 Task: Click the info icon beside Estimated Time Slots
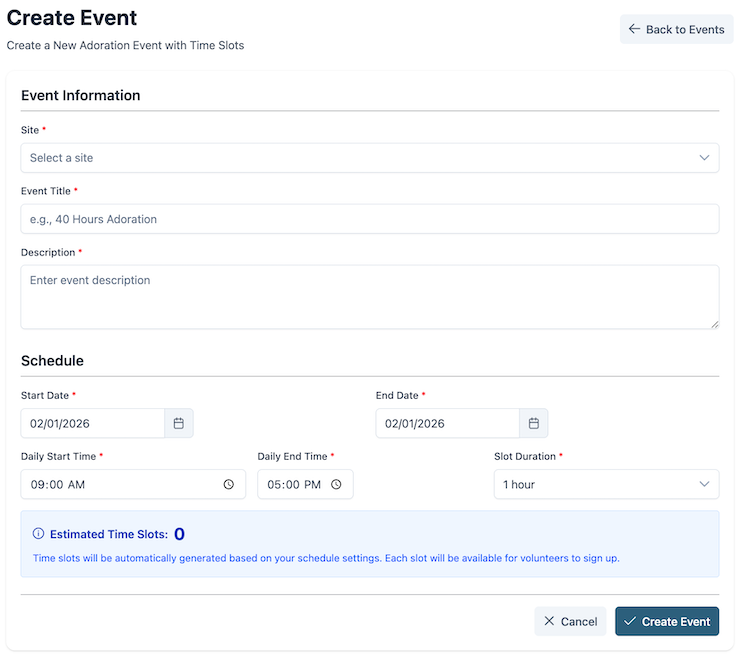pyautogui.click(x=39, y=534)
